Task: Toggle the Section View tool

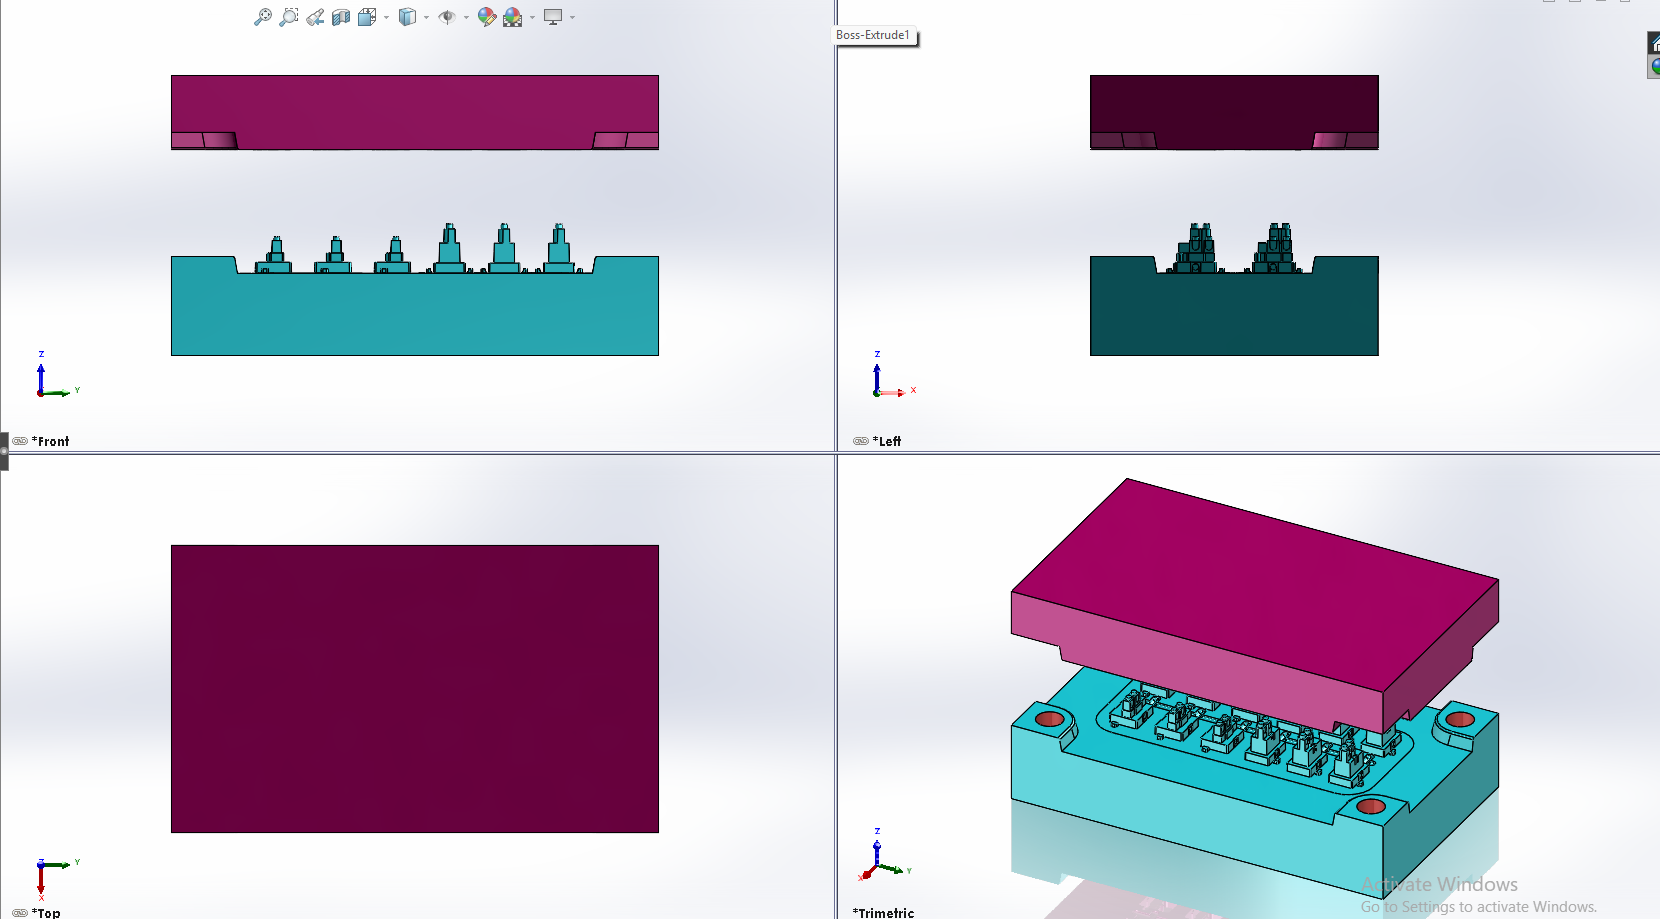Action: tap(341, 17)
